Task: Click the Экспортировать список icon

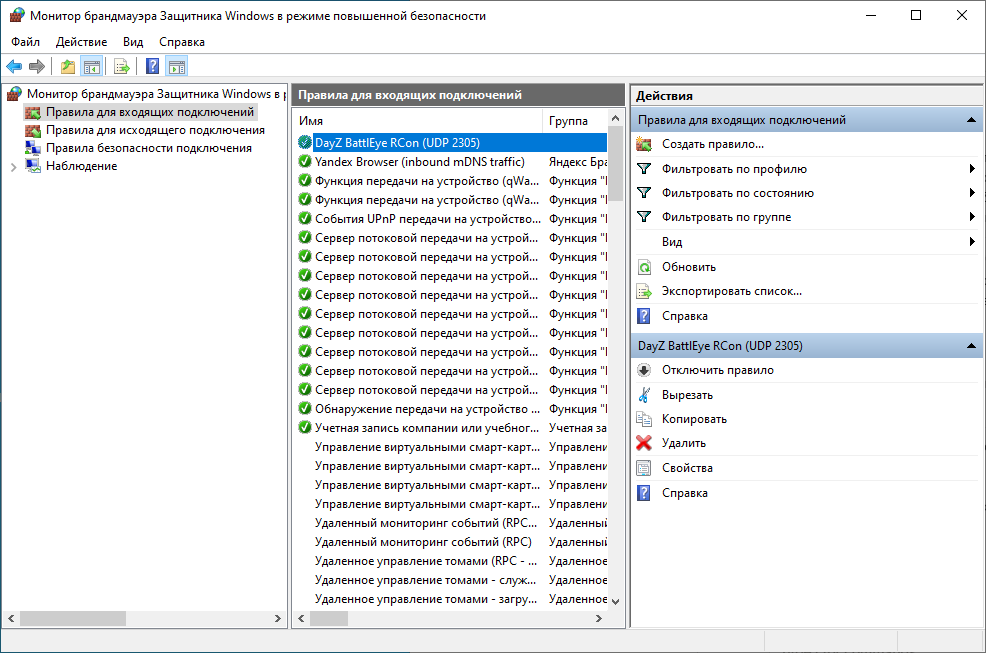Action: click(x=644, y=291)
